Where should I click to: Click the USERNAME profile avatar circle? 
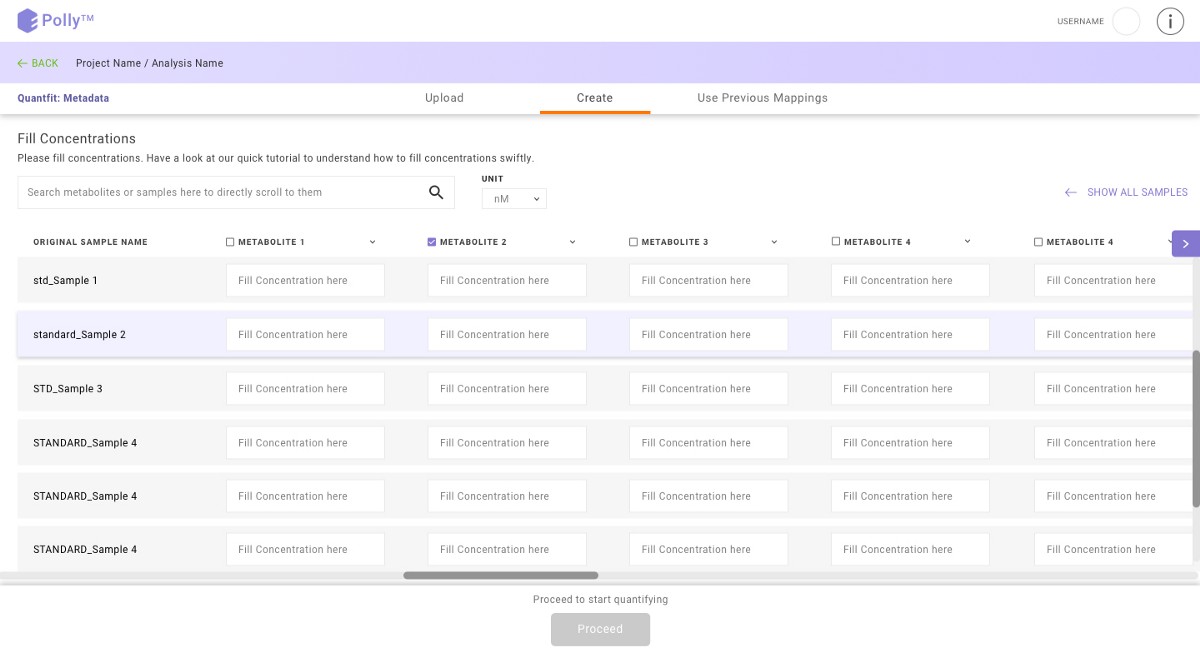[x=1126, y=20]
